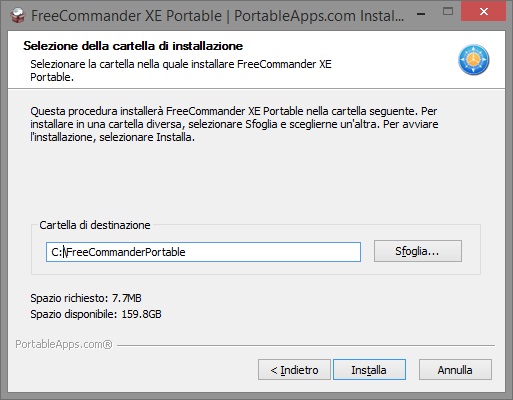Click the window title bar text
The height and width of the screenshot is (400, 513).
coord(217,16)
